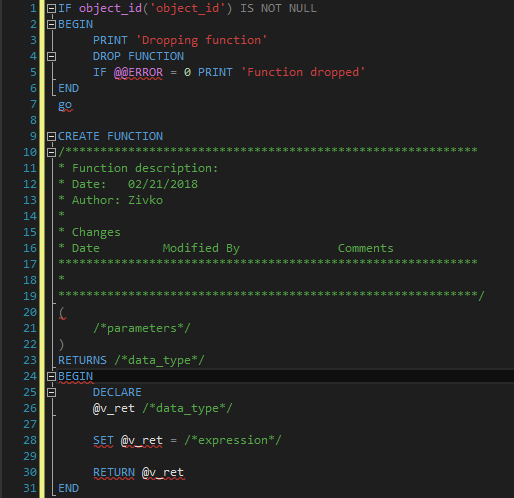Place cursor in the /*parameters*/ comment

click(x=142, y=328)
